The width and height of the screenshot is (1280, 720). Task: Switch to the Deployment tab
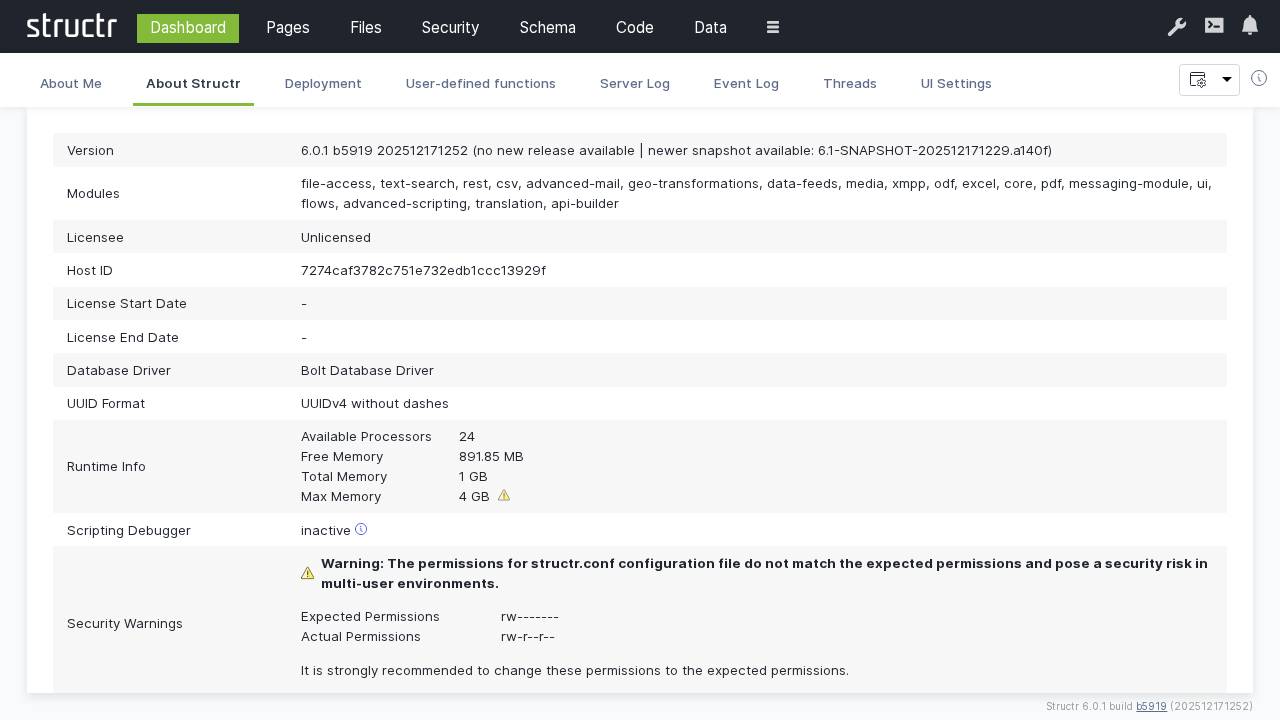(323, 84)
